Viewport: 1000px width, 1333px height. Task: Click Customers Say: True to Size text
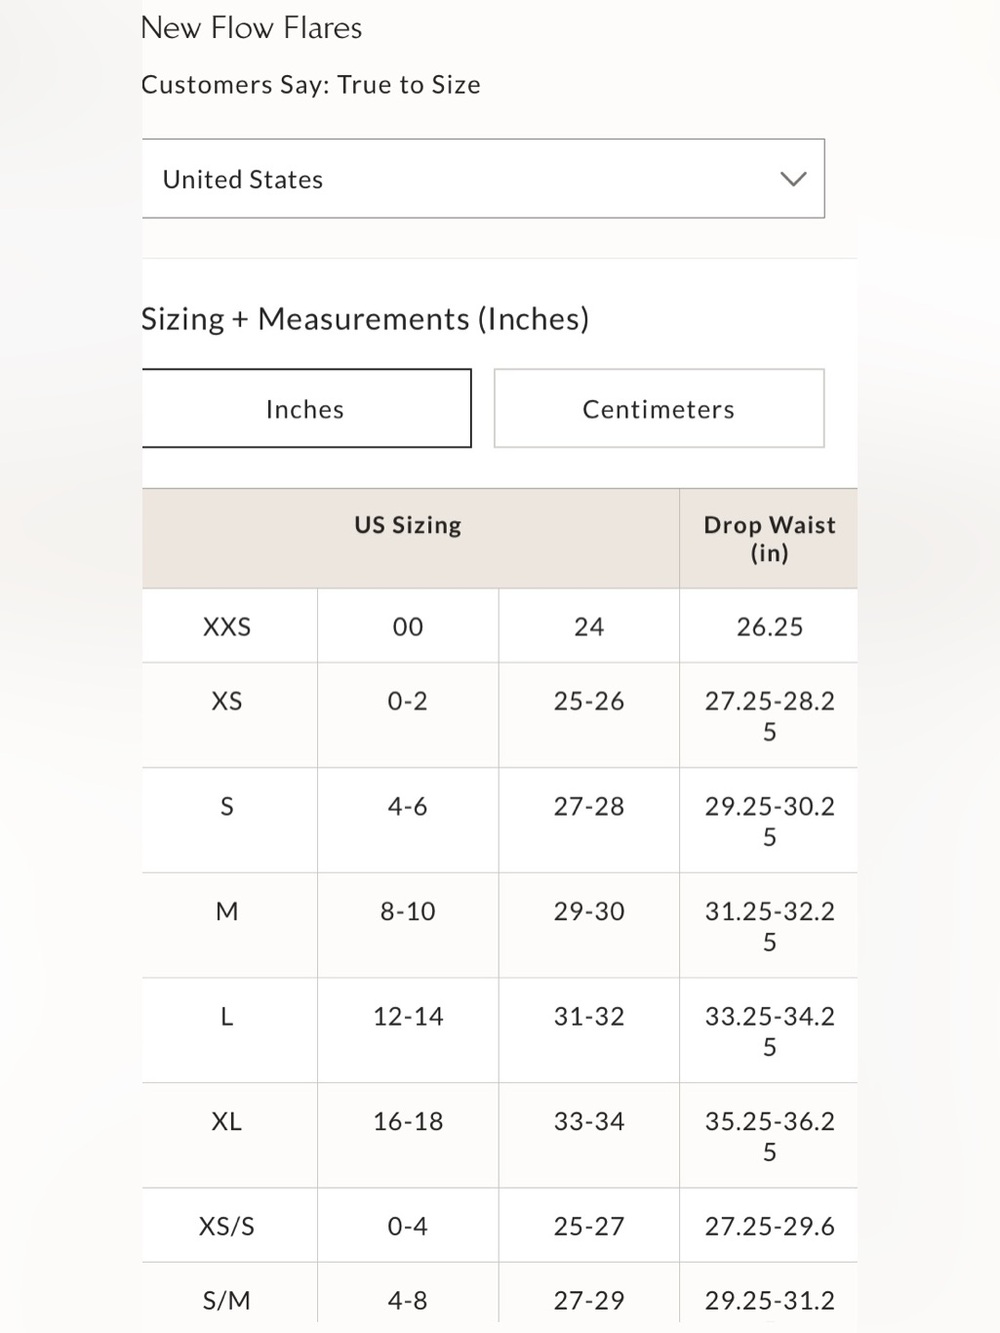tap(311, 85)
